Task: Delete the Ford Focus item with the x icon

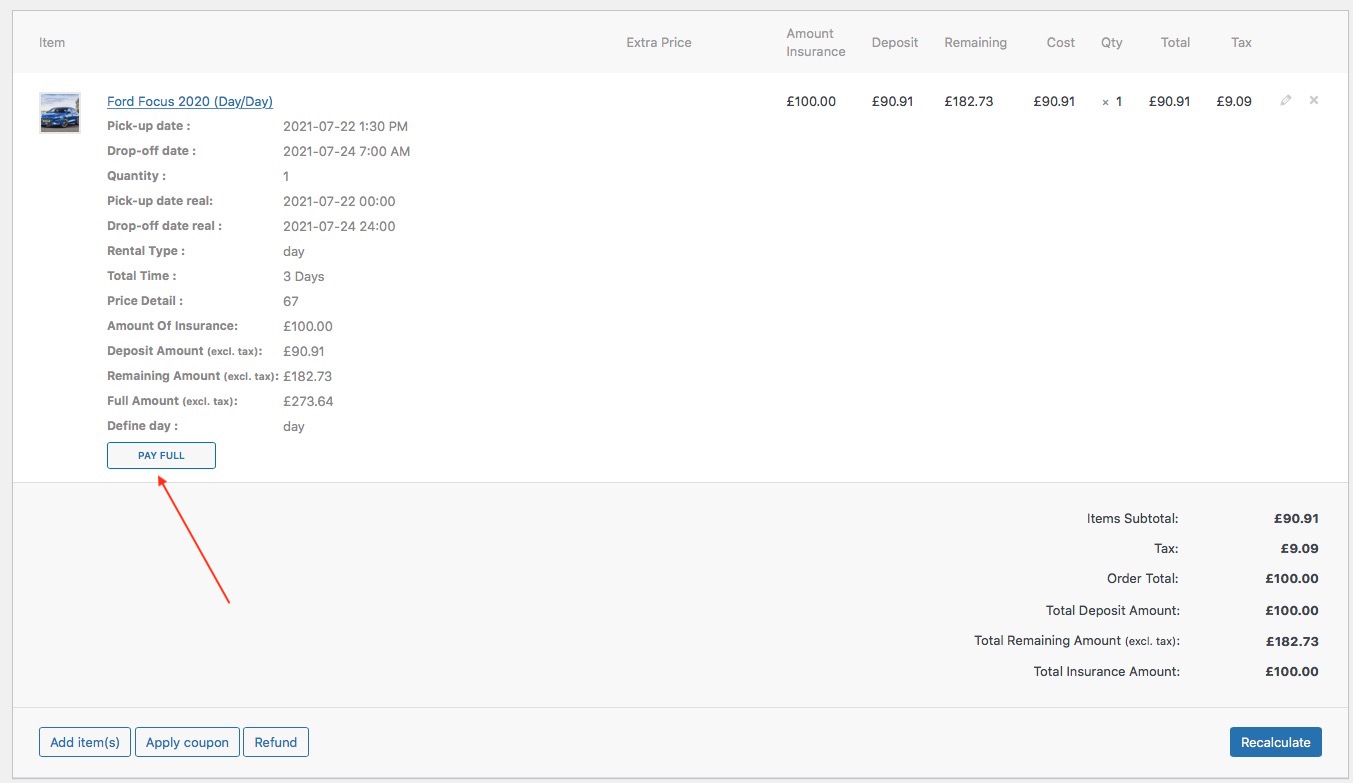Action: [x=1314, y=100]
